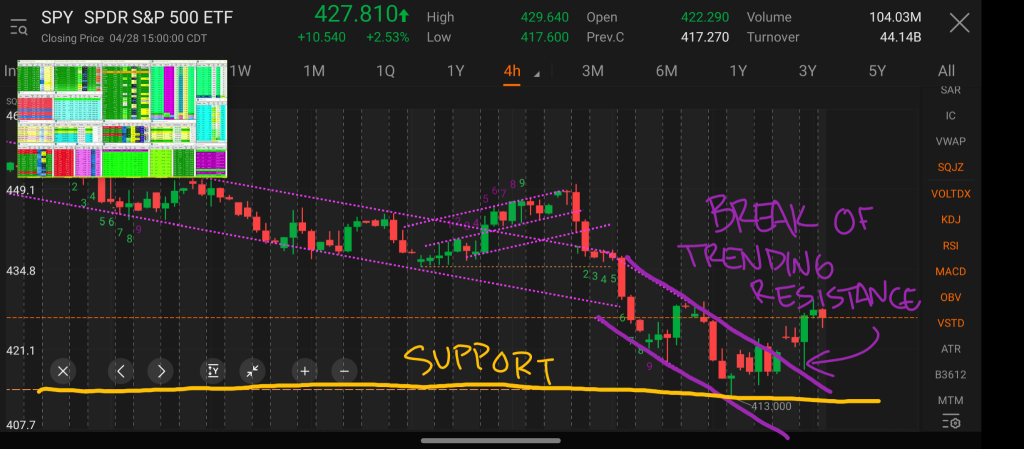The height and width of the screenshot is (449, 1024).
Task: Toggle the KDJ indicator
Action: (950, 219)
